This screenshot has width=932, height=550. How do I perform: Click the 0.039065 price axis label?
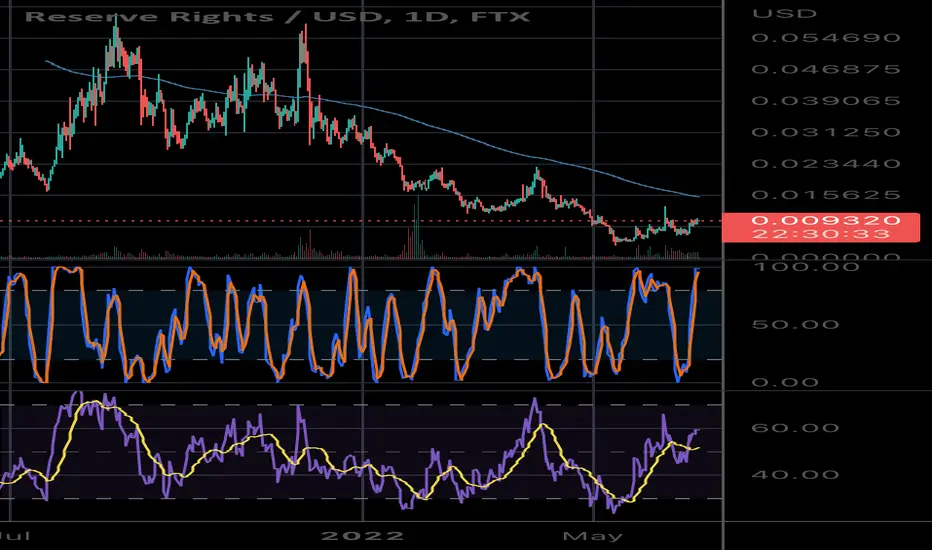pyautogui.click(x=826, y=101)
